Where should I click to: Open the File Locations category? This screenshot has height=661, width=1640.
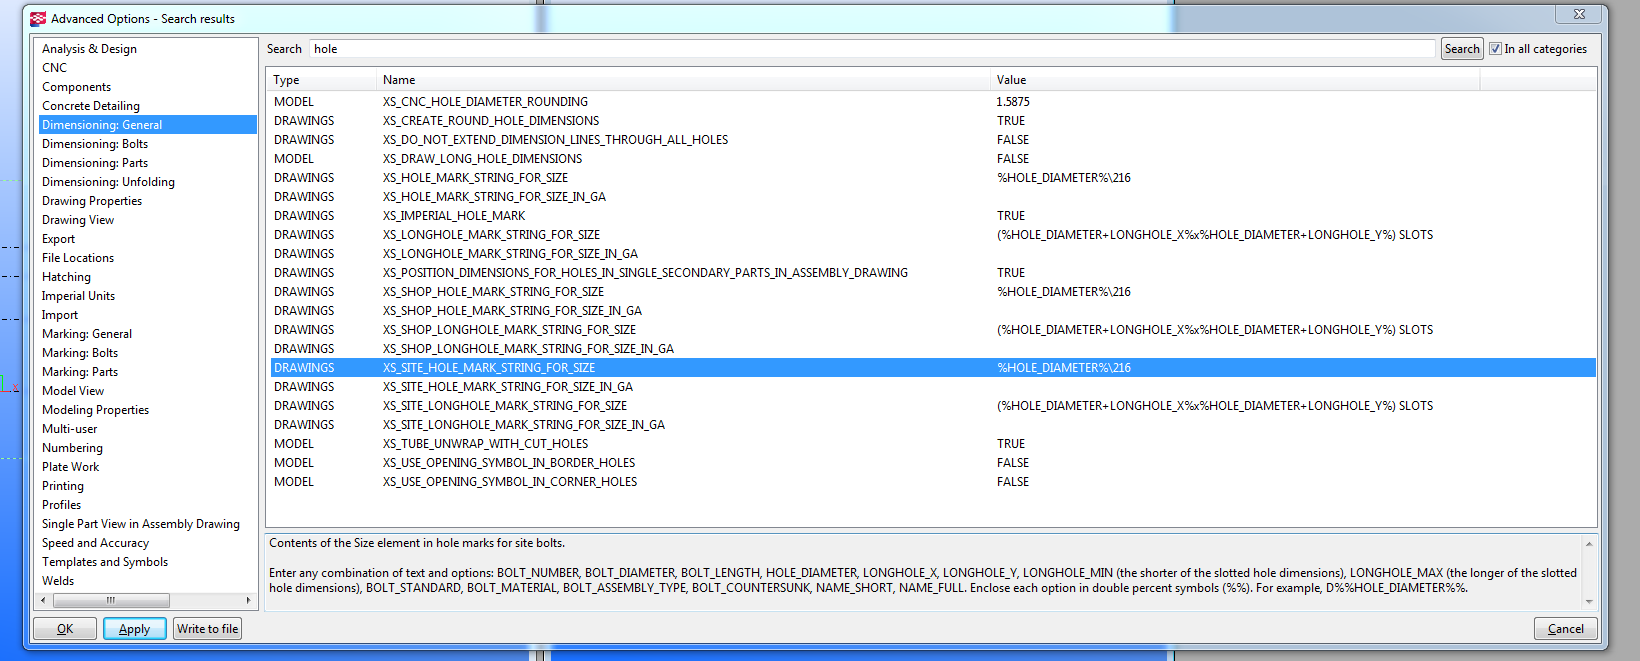78,258
